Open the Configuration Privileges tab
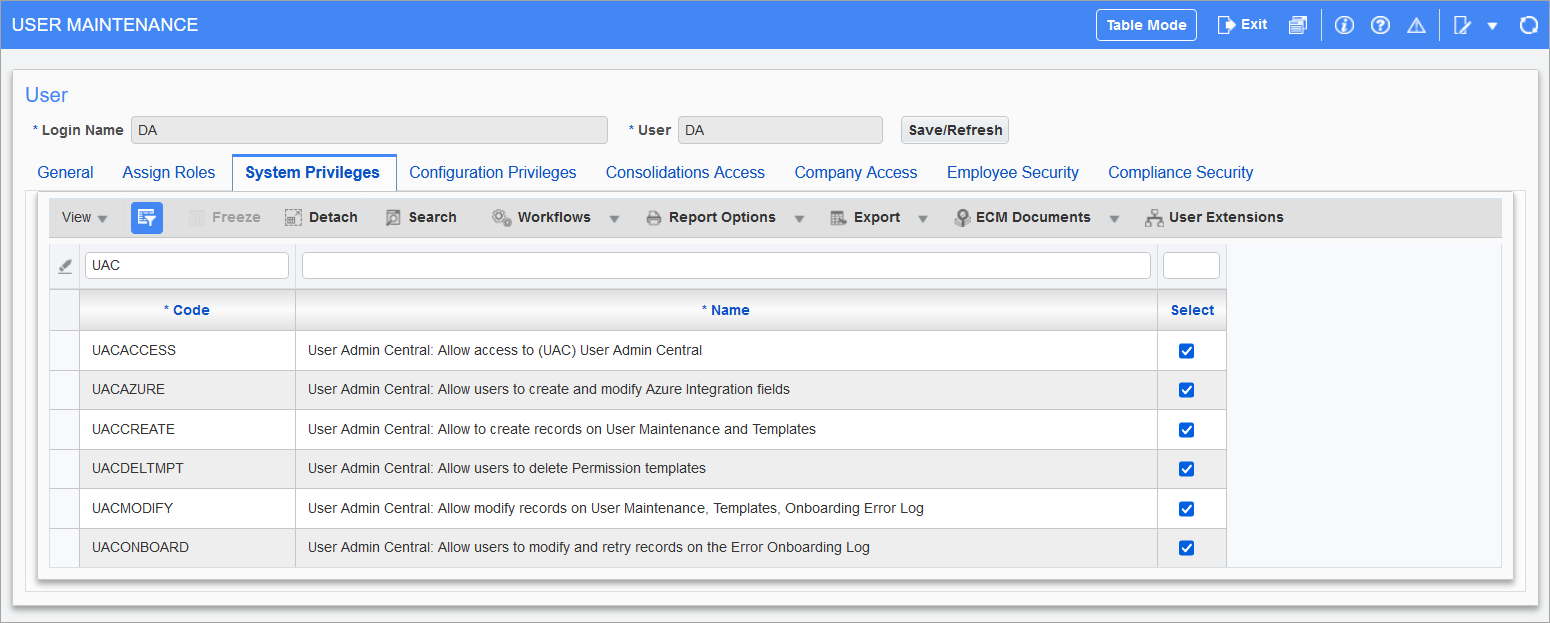Screen dimensions: 1550x623 [x=493, y=172]
